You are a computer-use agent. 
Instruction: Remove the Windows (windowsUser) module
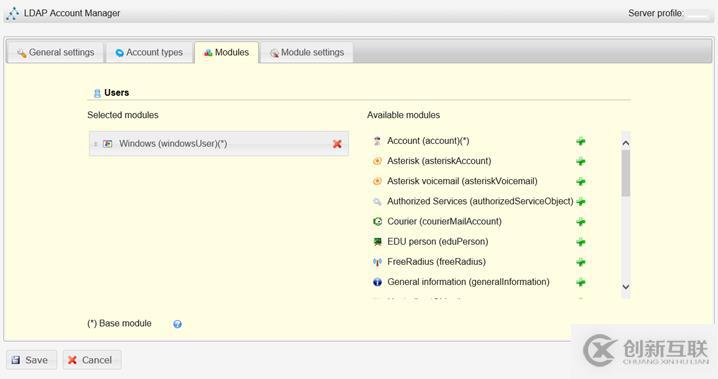point(337,144)
